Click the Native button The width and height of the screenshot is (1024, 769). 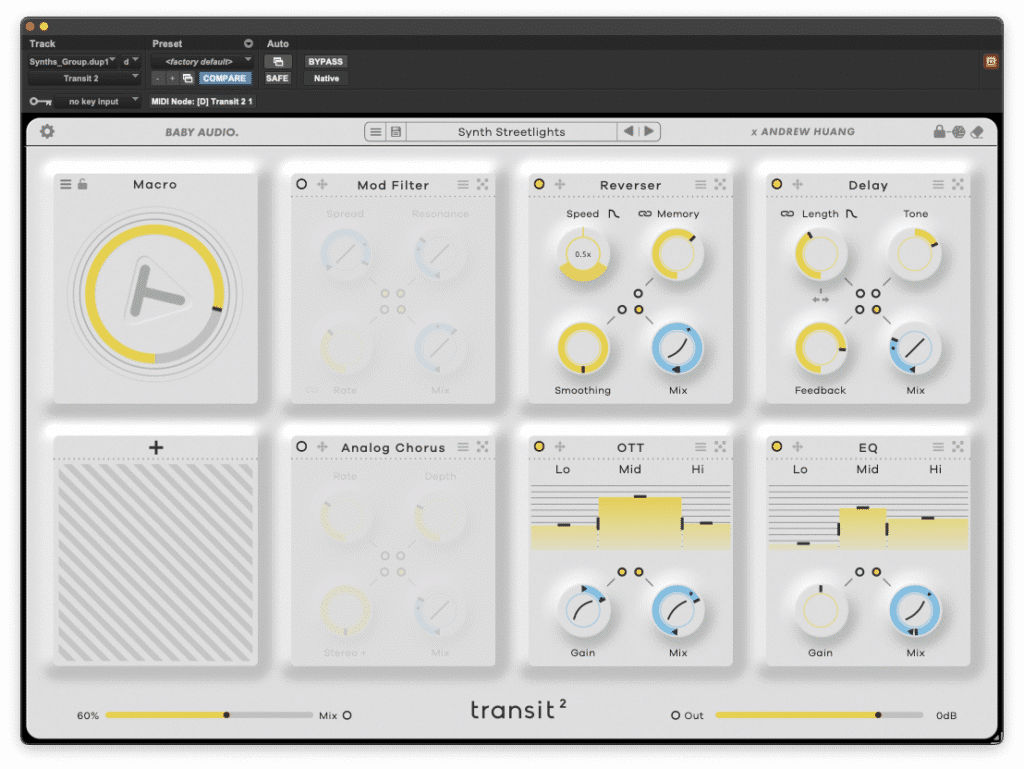point(326,78)
